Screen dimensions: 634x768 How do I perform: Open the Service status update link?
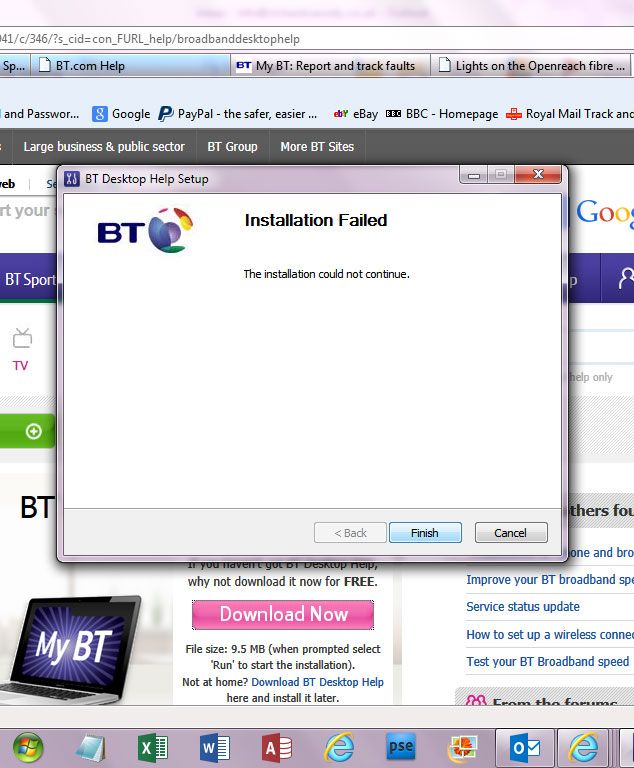point(523,606)
